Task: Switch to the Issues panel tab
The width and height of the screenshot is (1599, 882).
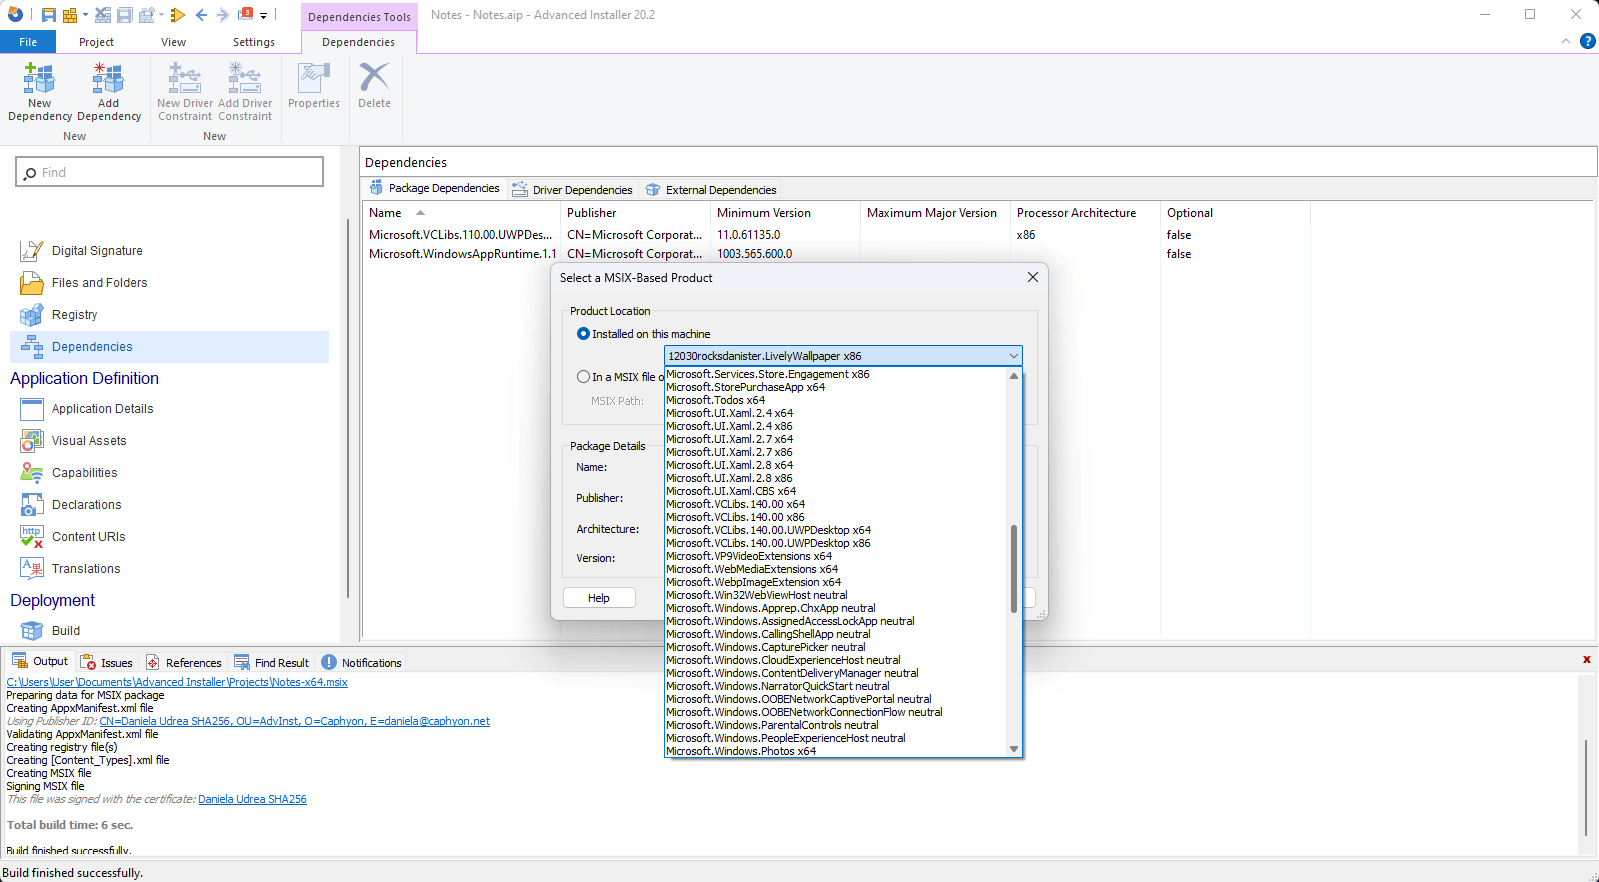Action: 106,662
